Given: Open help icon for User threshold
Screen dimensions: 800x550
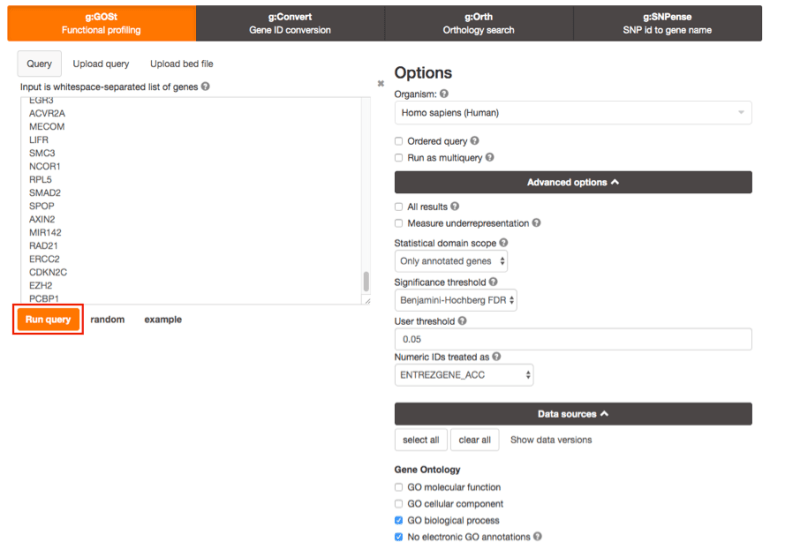Looking at the screenshot, I should coord(462,321).
